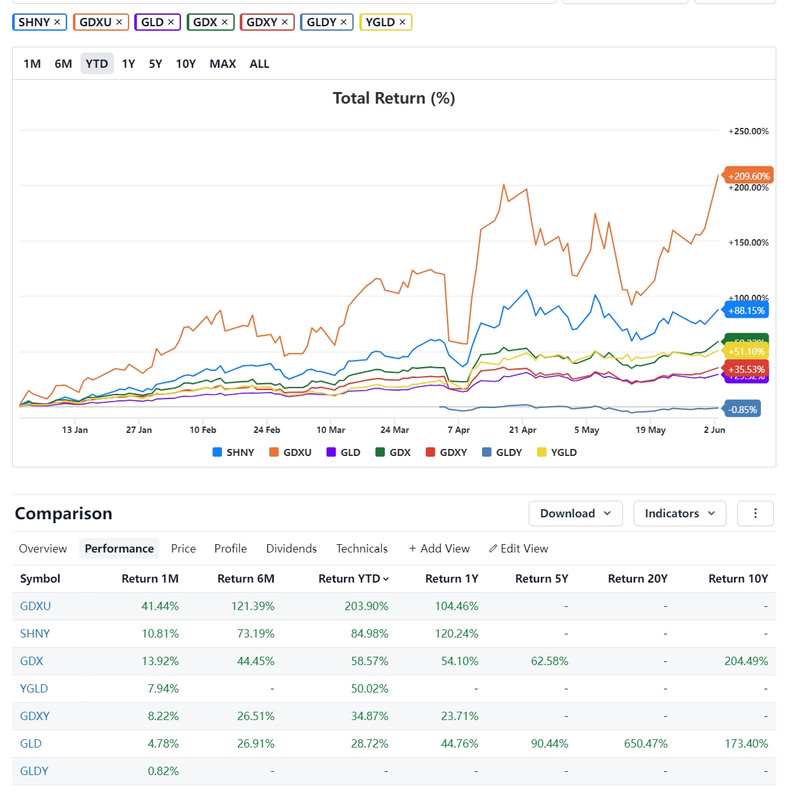Sort by Return 1Y column header
The image size is (791, 800).
(x=452, y=579)
